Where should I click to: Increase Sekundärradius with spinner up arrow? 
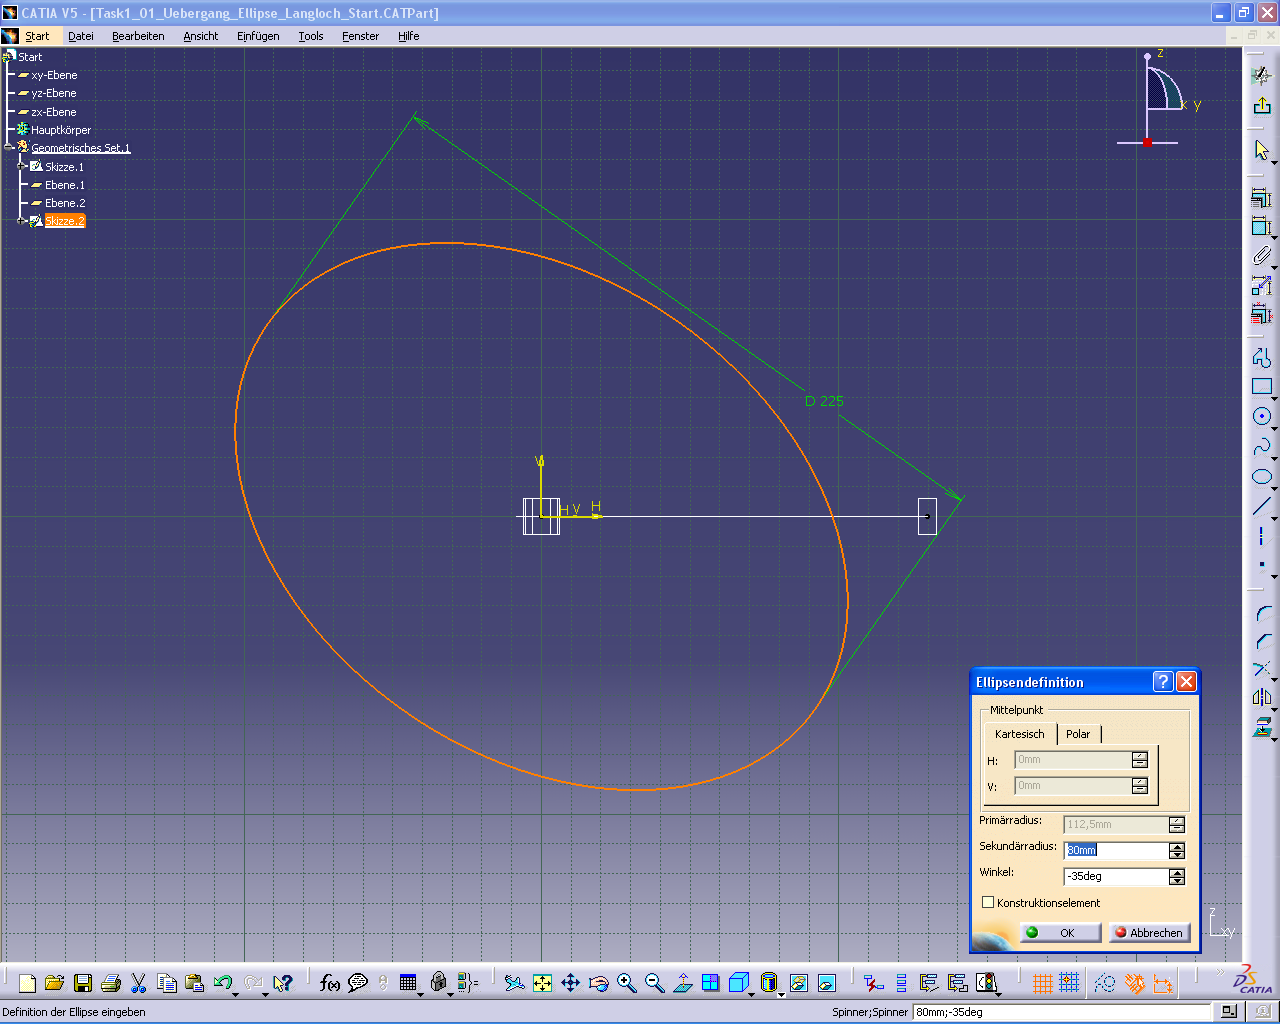click(1177, 846)
